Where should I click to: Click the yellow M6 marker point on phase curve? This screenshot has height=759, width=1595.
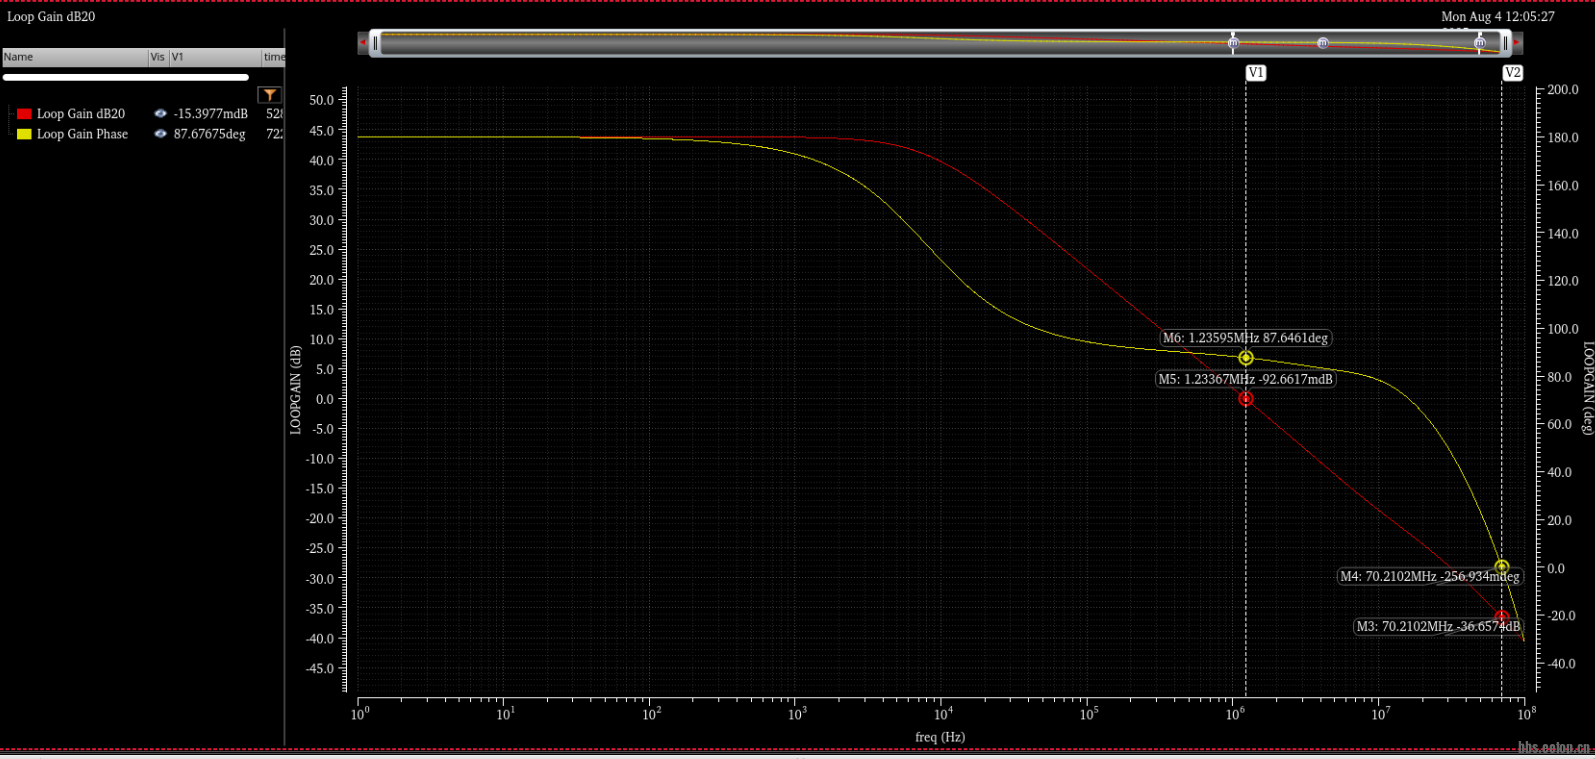point(1245,358)
